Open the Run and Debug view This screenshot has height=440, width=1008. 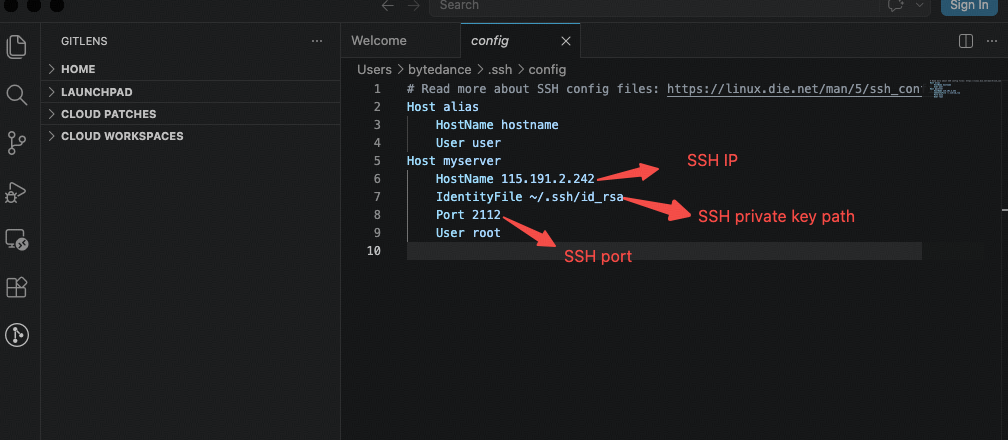pyautogui.click(x=16, y=192)
